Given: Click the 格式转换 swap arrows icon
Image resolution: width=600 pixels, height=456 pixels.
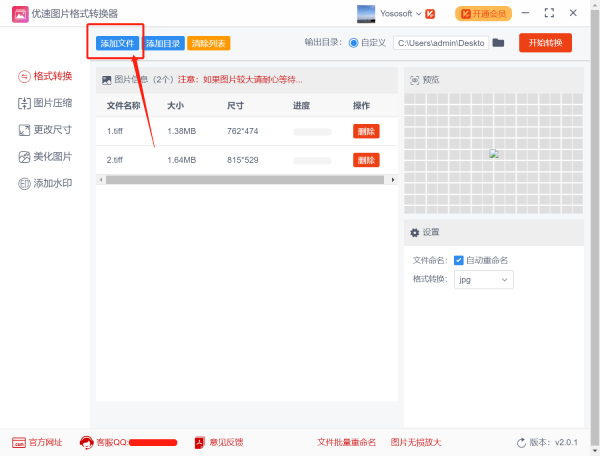Looking at the screenshot, I should click(x=24, y=77).
